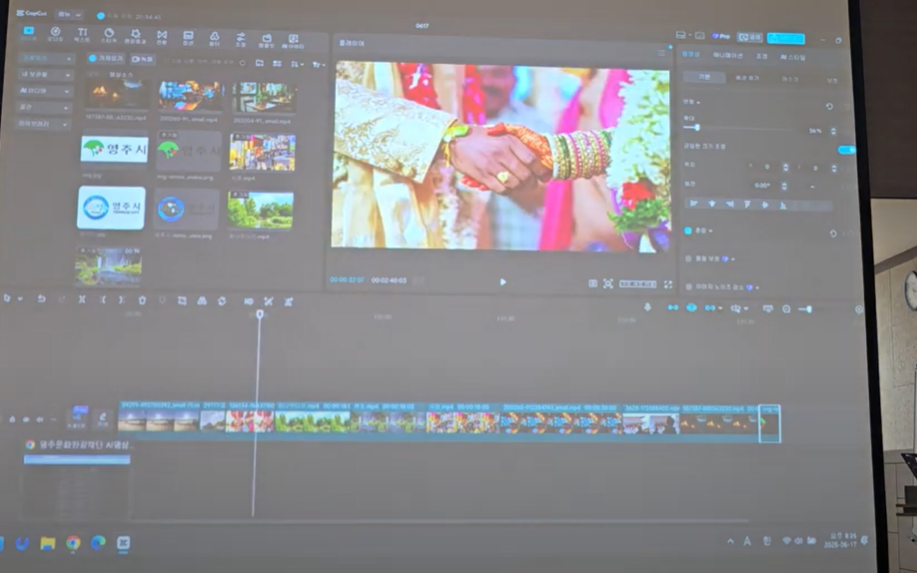Screen dimensions: 917x573
Task: Reset the transform section
Action: pyautogui.click(x=829, y=106)
